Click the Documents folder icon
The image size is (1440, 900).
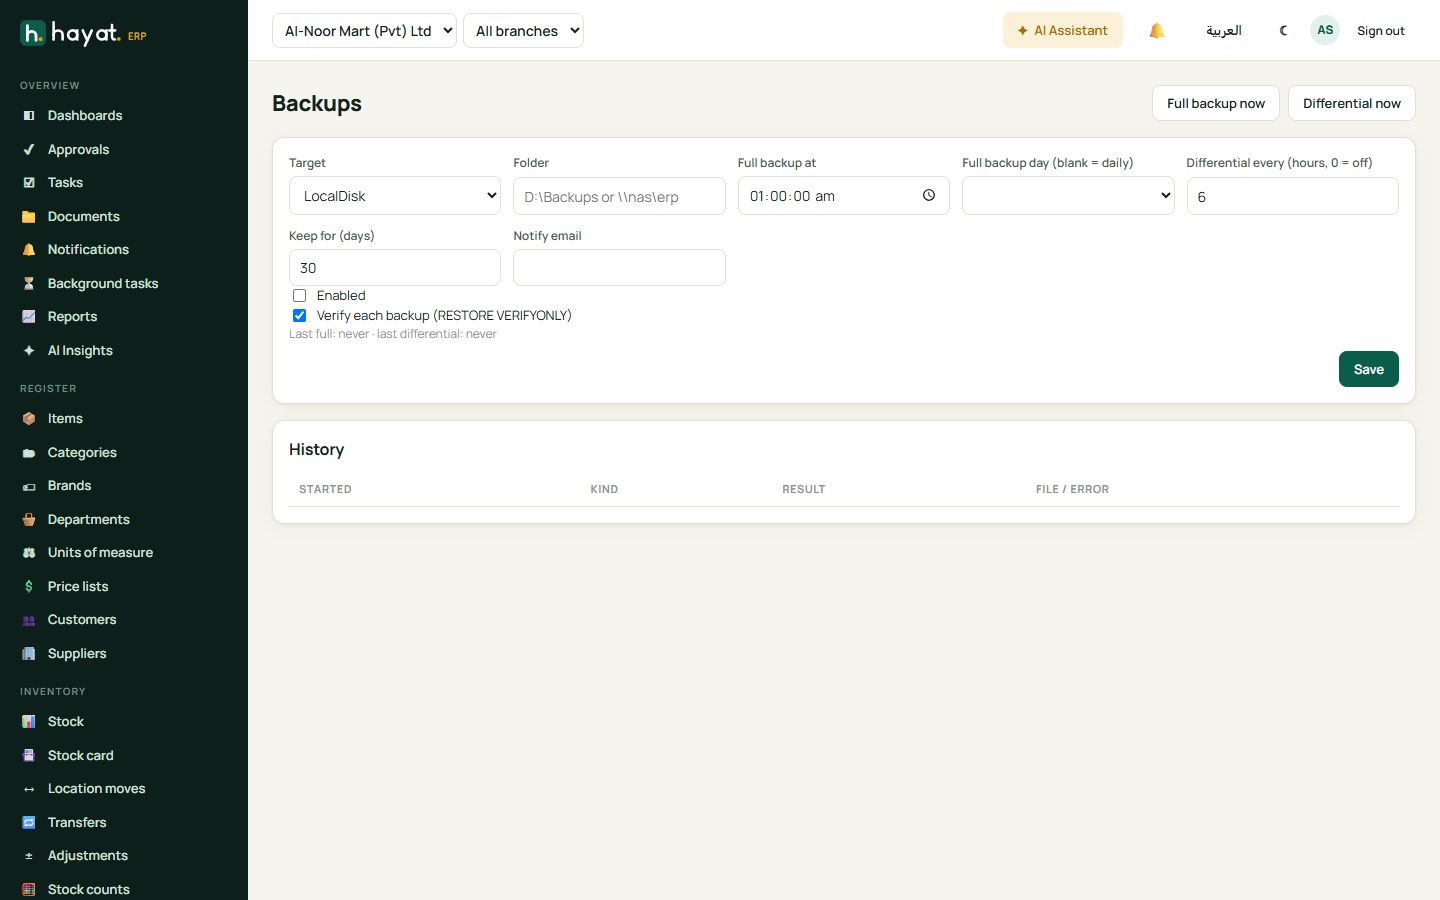tap(29, 217)
